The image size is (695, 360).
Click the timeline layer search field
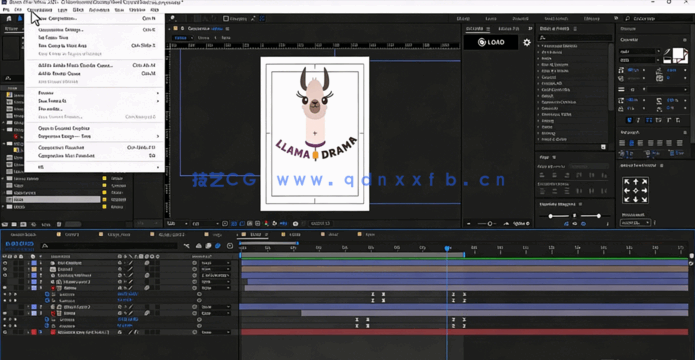coord(109,246)
